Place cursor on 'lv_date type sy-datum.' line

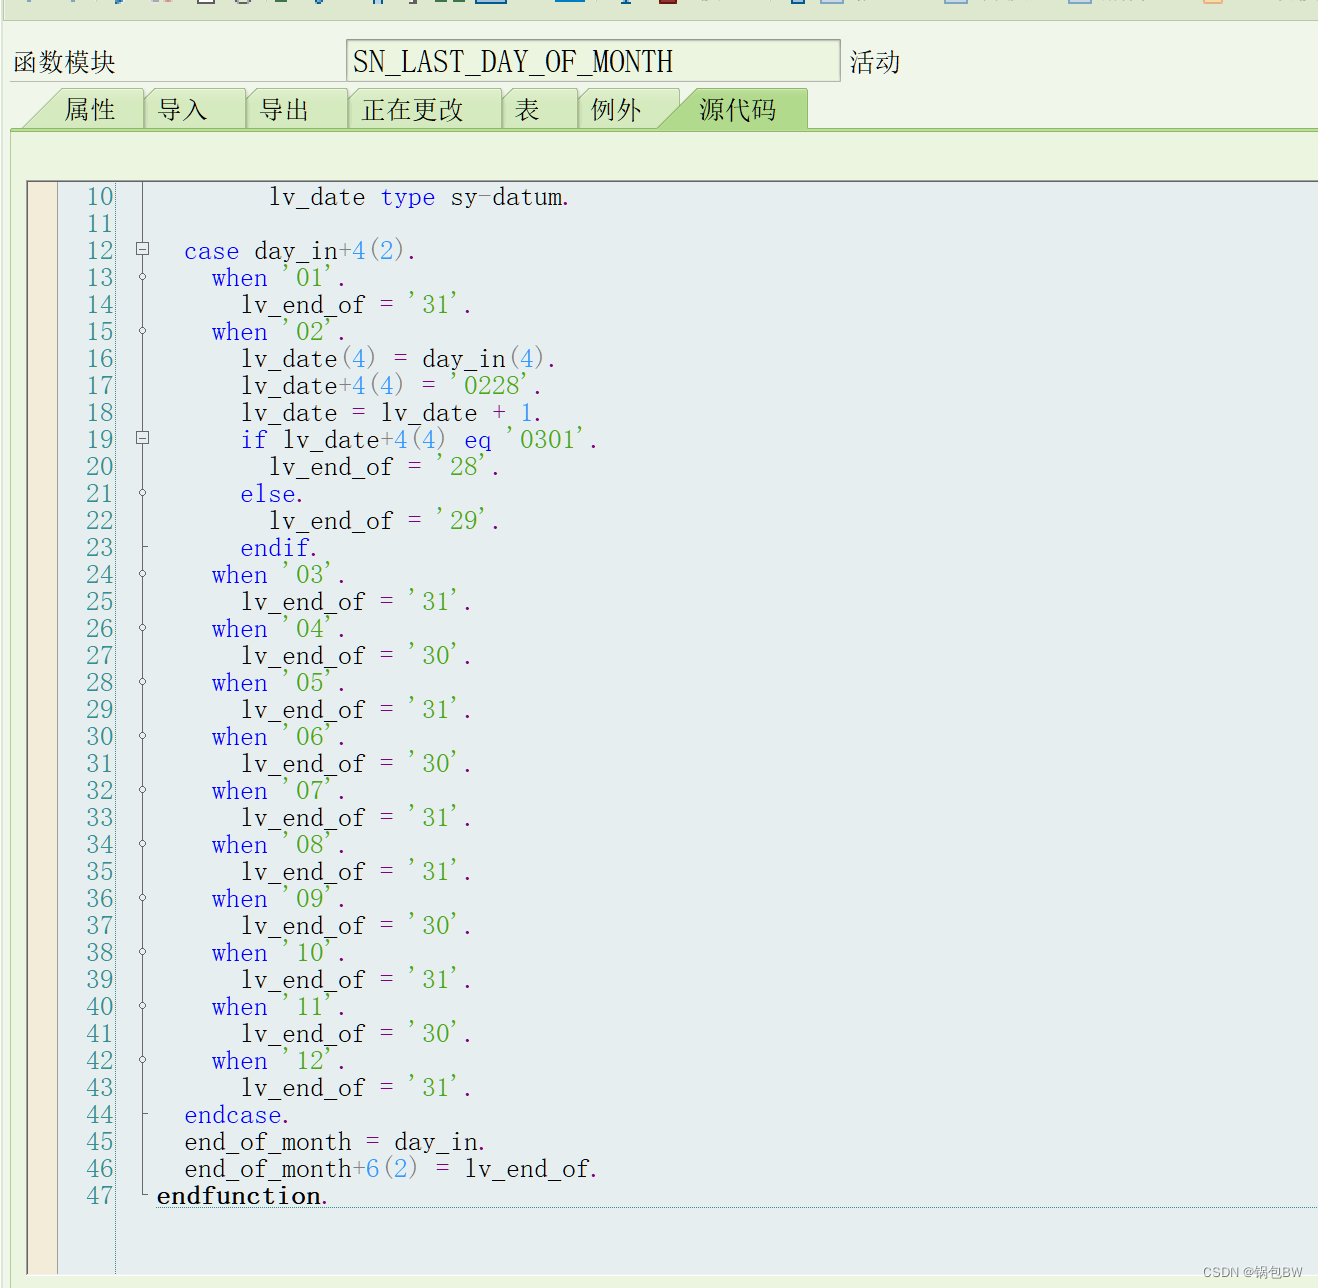pyautogui.click(x=419, y=197)
